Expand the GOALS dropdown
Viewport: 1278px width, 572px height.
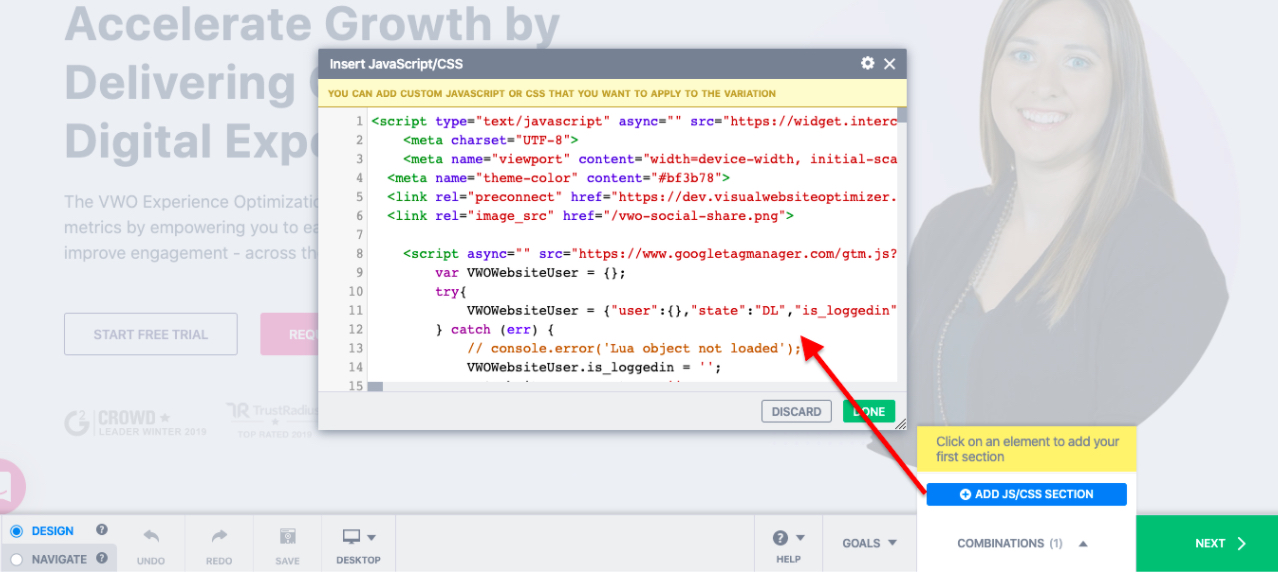point(869,543)
